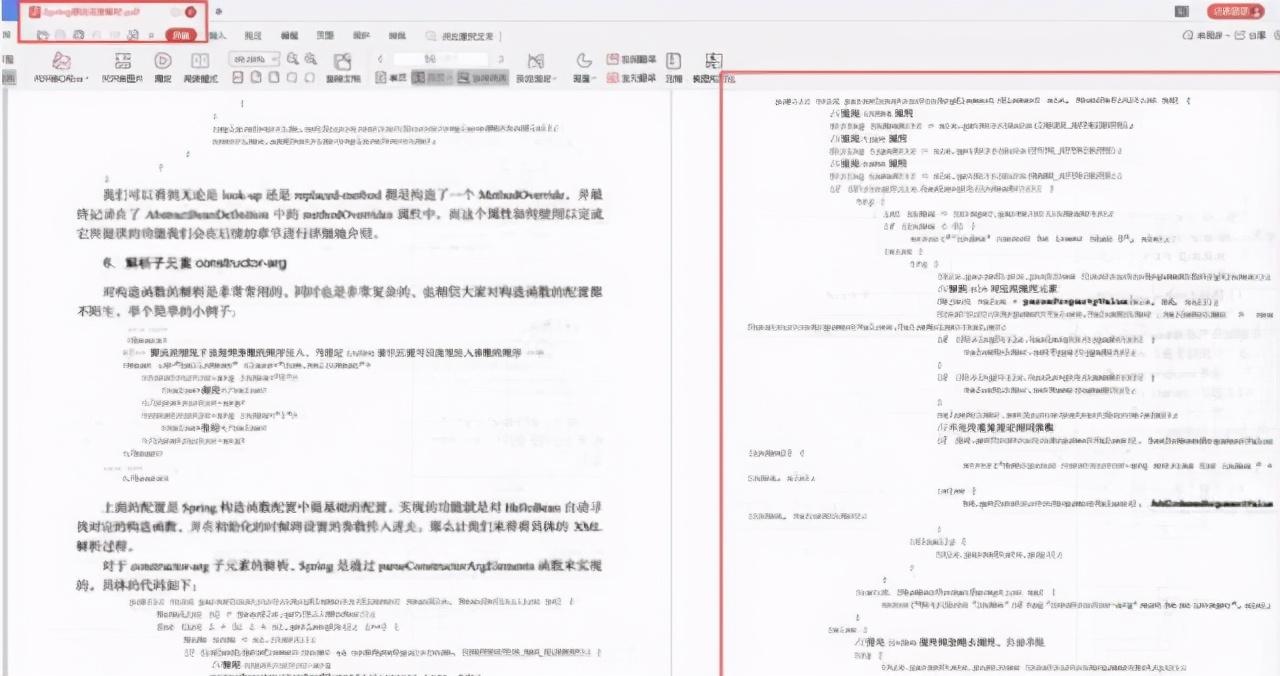This screenshot has width=1280, height=676.
Task: Select double page view mode
Action: tap(432, 78)
